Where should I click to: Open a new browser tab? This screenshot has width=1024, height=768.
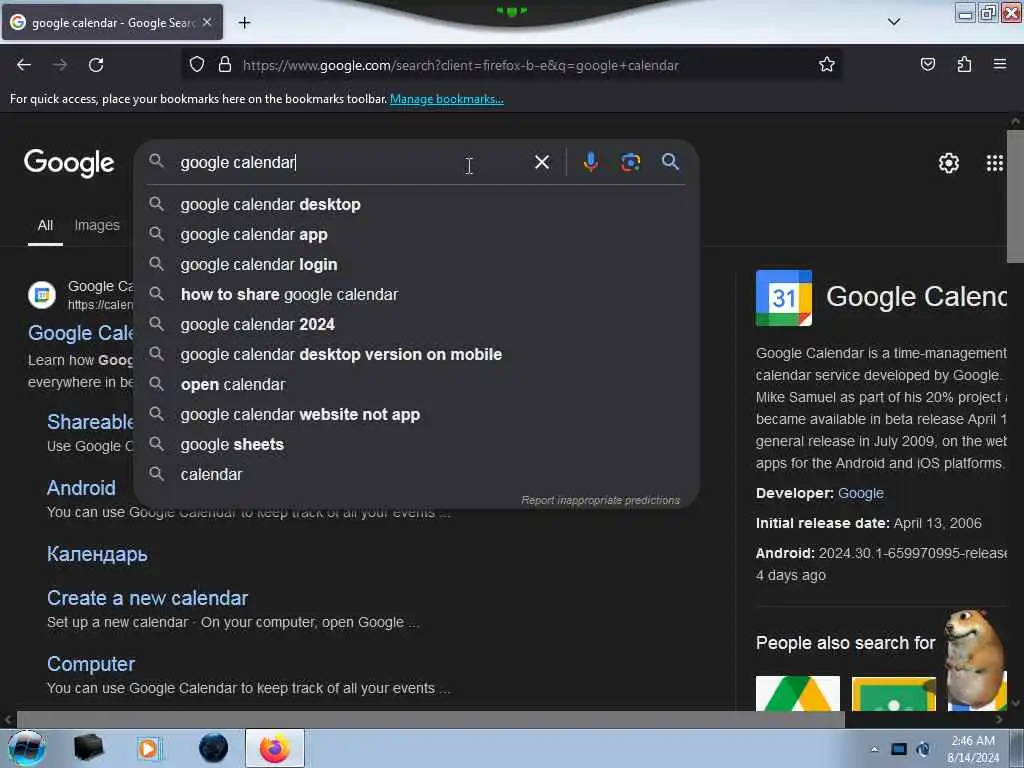(x=244, y=23)
